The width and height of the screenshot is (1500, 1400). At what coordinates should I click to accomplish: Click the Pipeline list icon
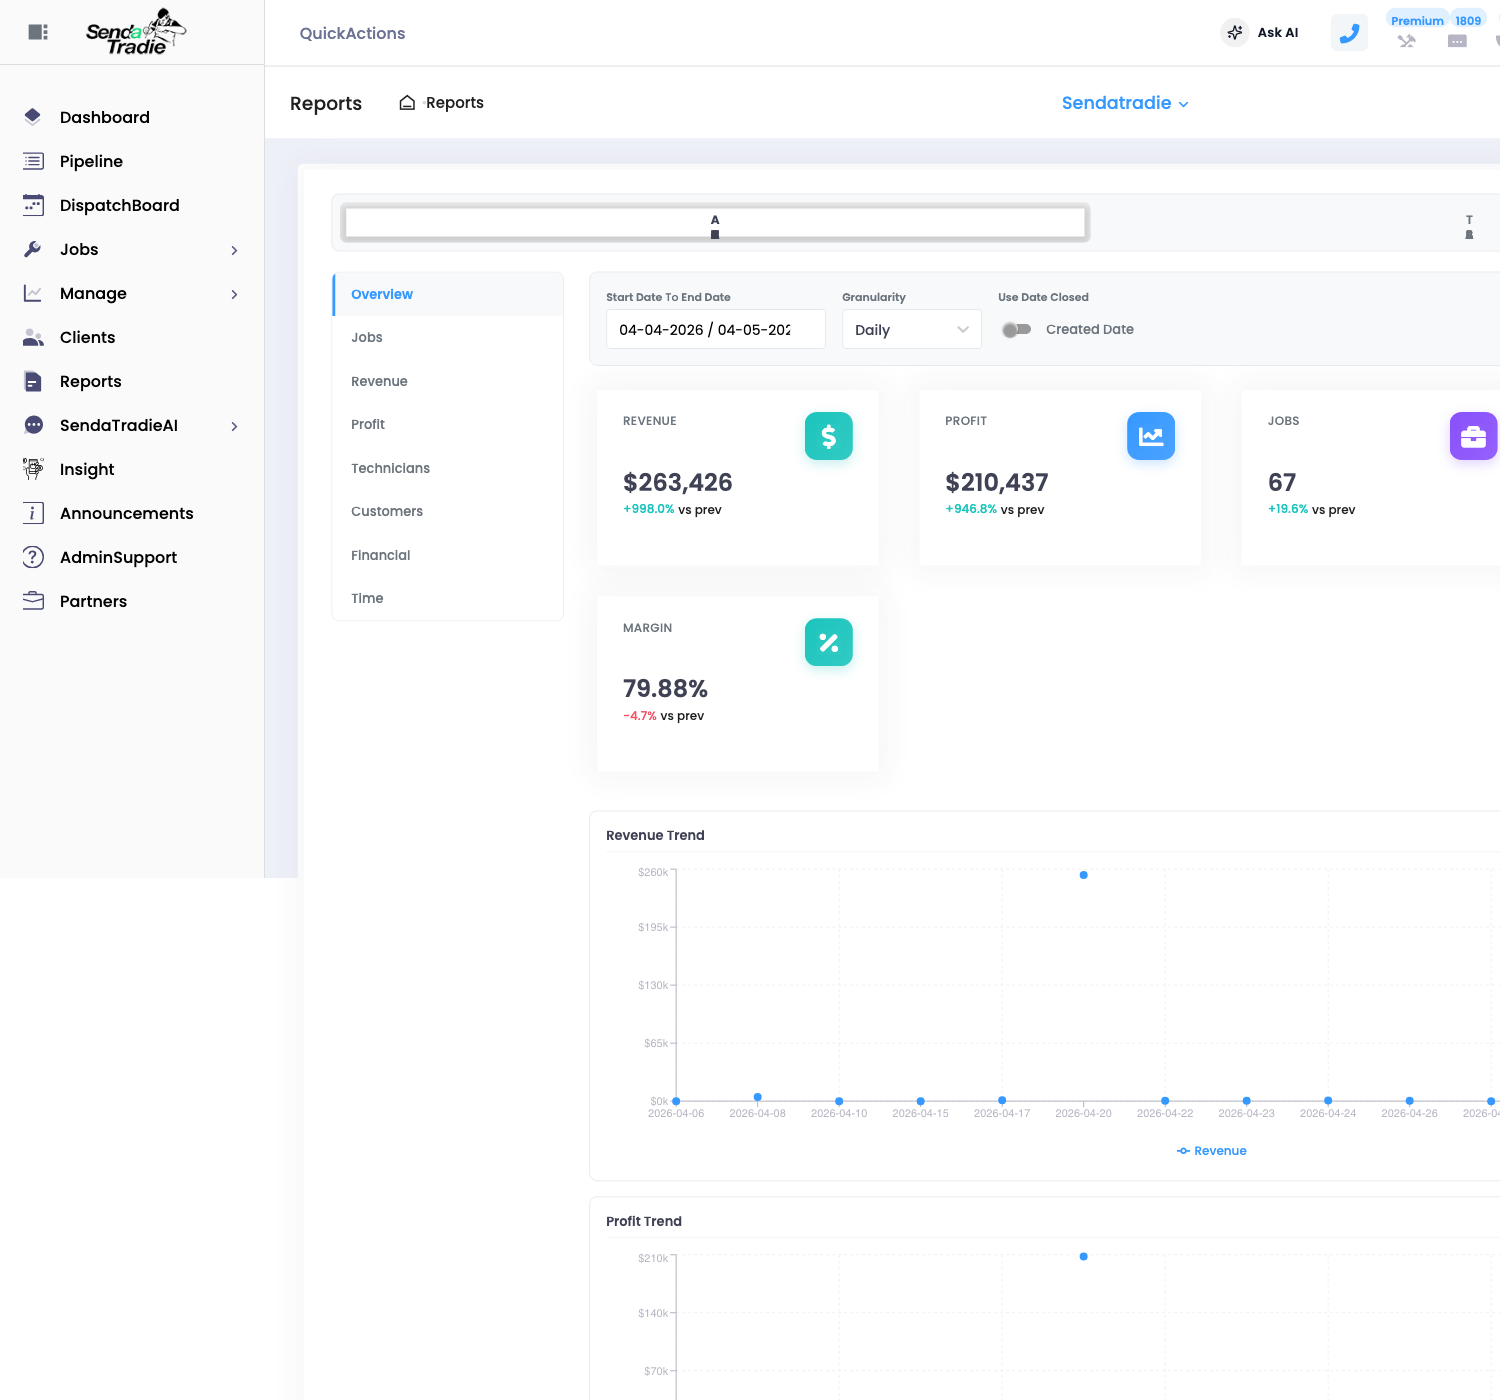point(33,161)
